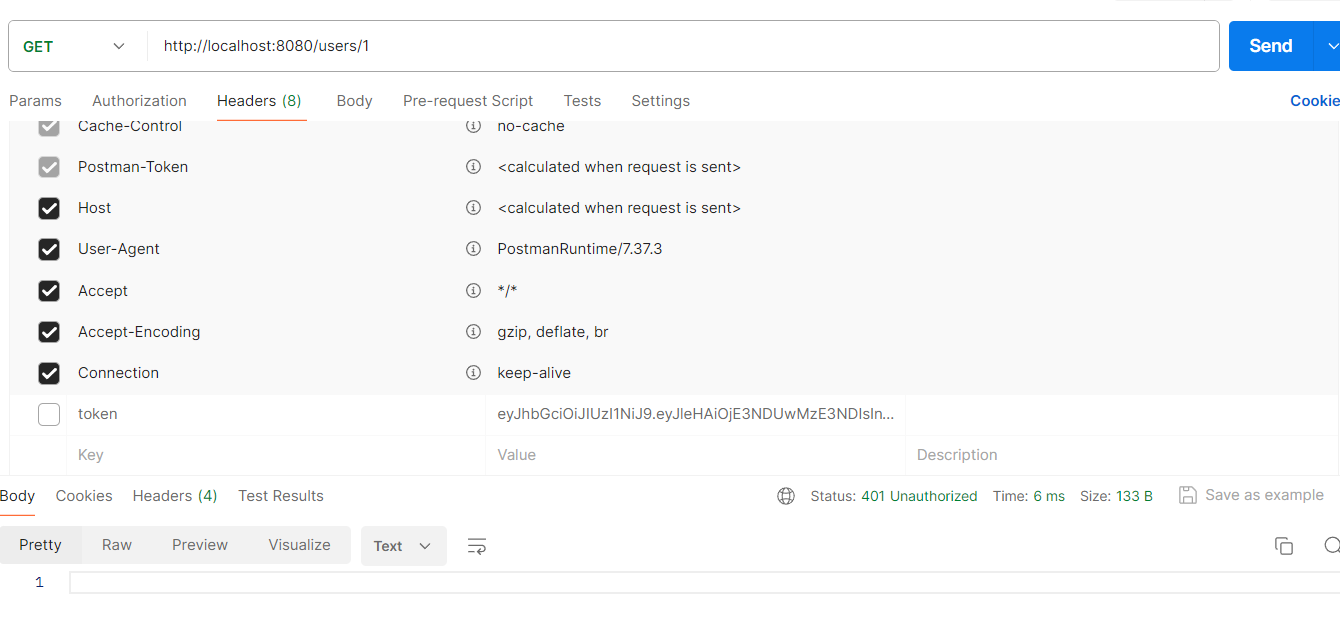This screenshot has width=1340, height=640.
Task: Click the info icon beside User-Agent
Action: point(473,249)
